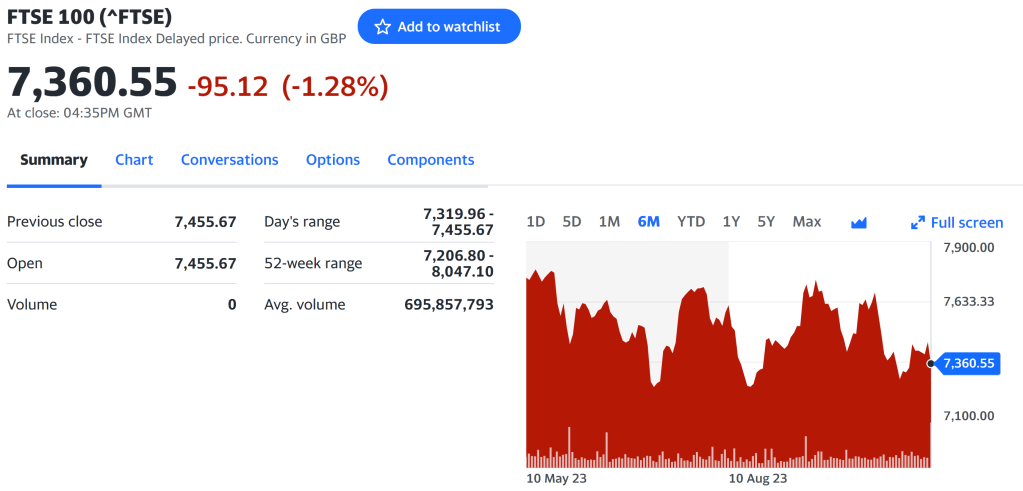The image size is (1023, 491).
Task: Choose the 1M time range
Action: tap(609, 222)
